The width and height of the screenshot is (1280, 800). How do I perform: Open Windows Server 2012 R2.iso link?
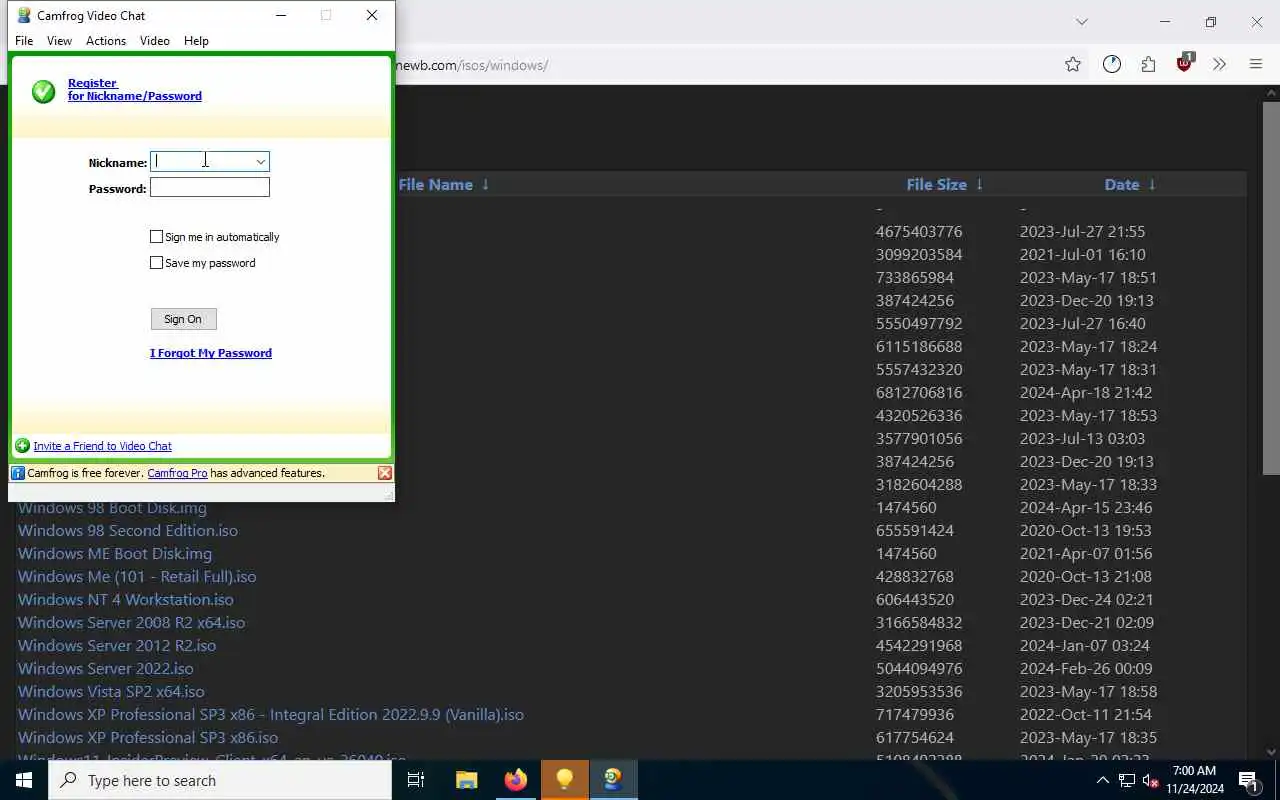point(117,645)
